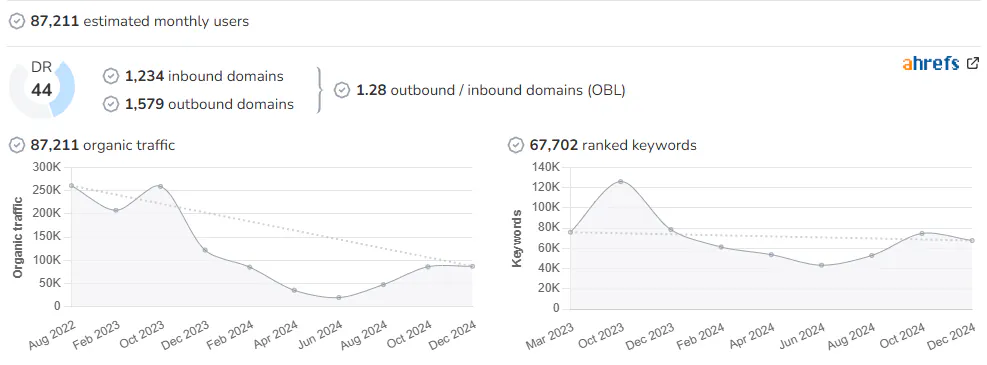
Task: Select the Oct 2024 keywords data point
Action: click(x=922, y=233)
